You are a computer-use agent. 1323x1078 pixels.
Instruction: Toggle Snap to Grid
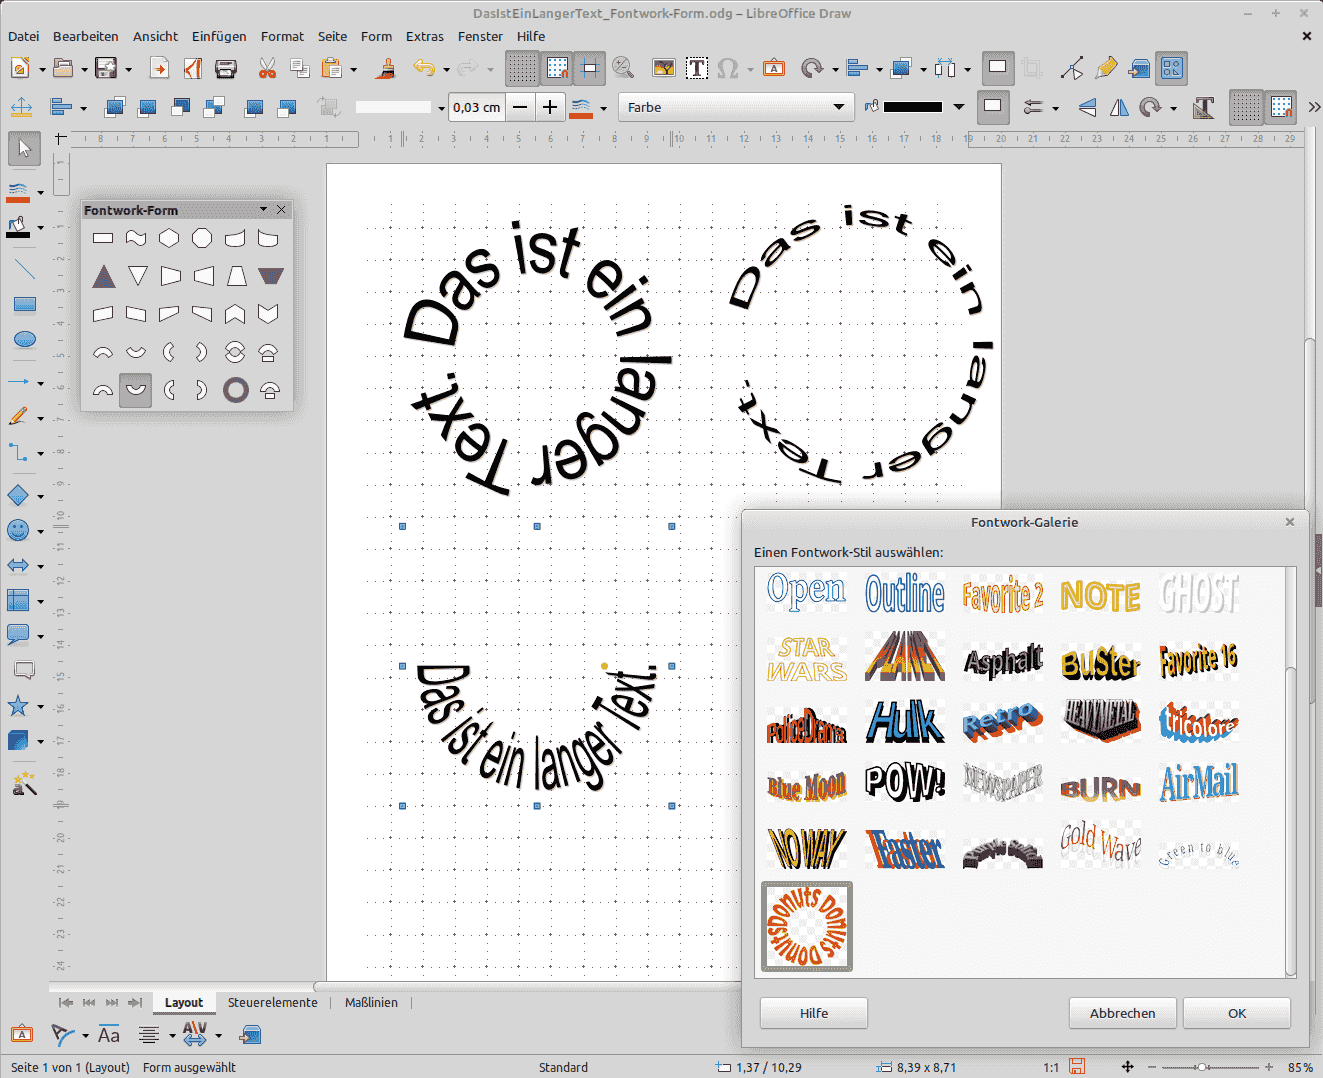point(557,67)
